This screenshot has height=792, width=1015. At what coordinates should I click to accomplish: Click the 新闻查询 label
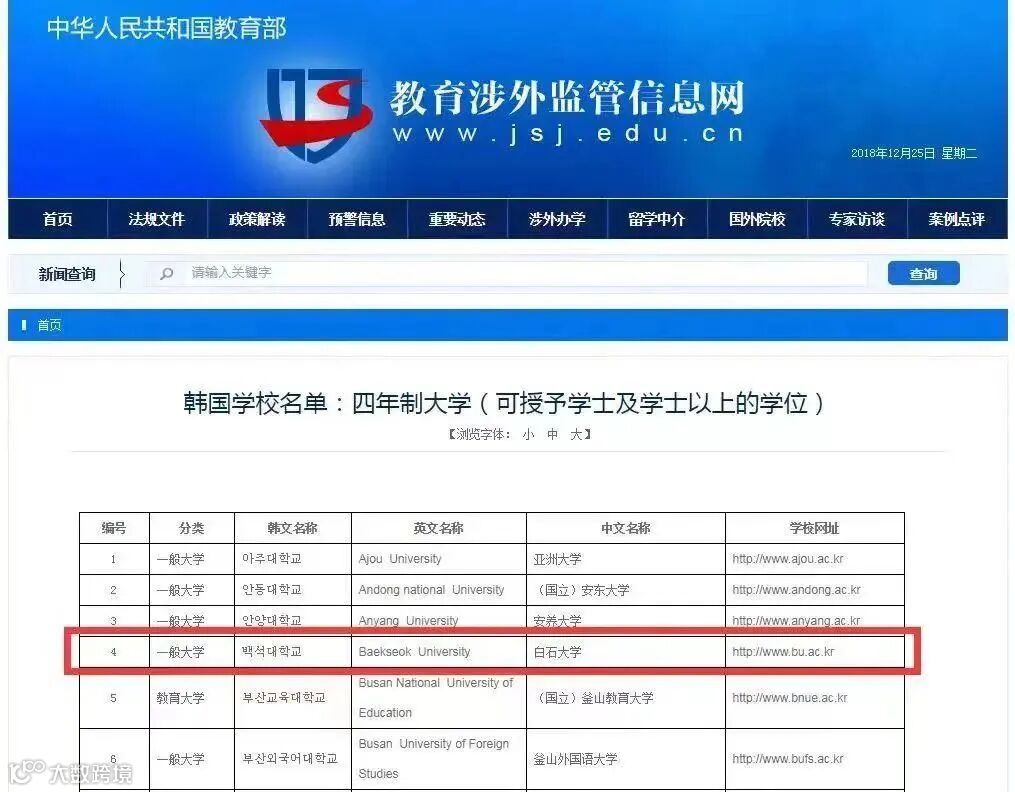pos(67,274)
